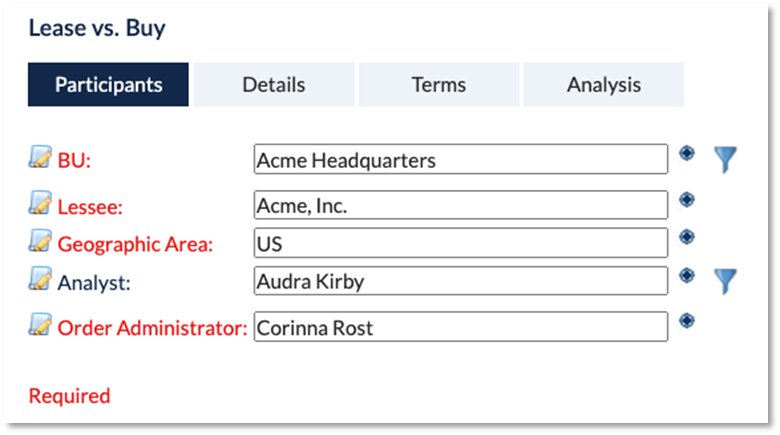
Task: Open the lookup icon for Lessee field
Action: click(x=687, y=200)
